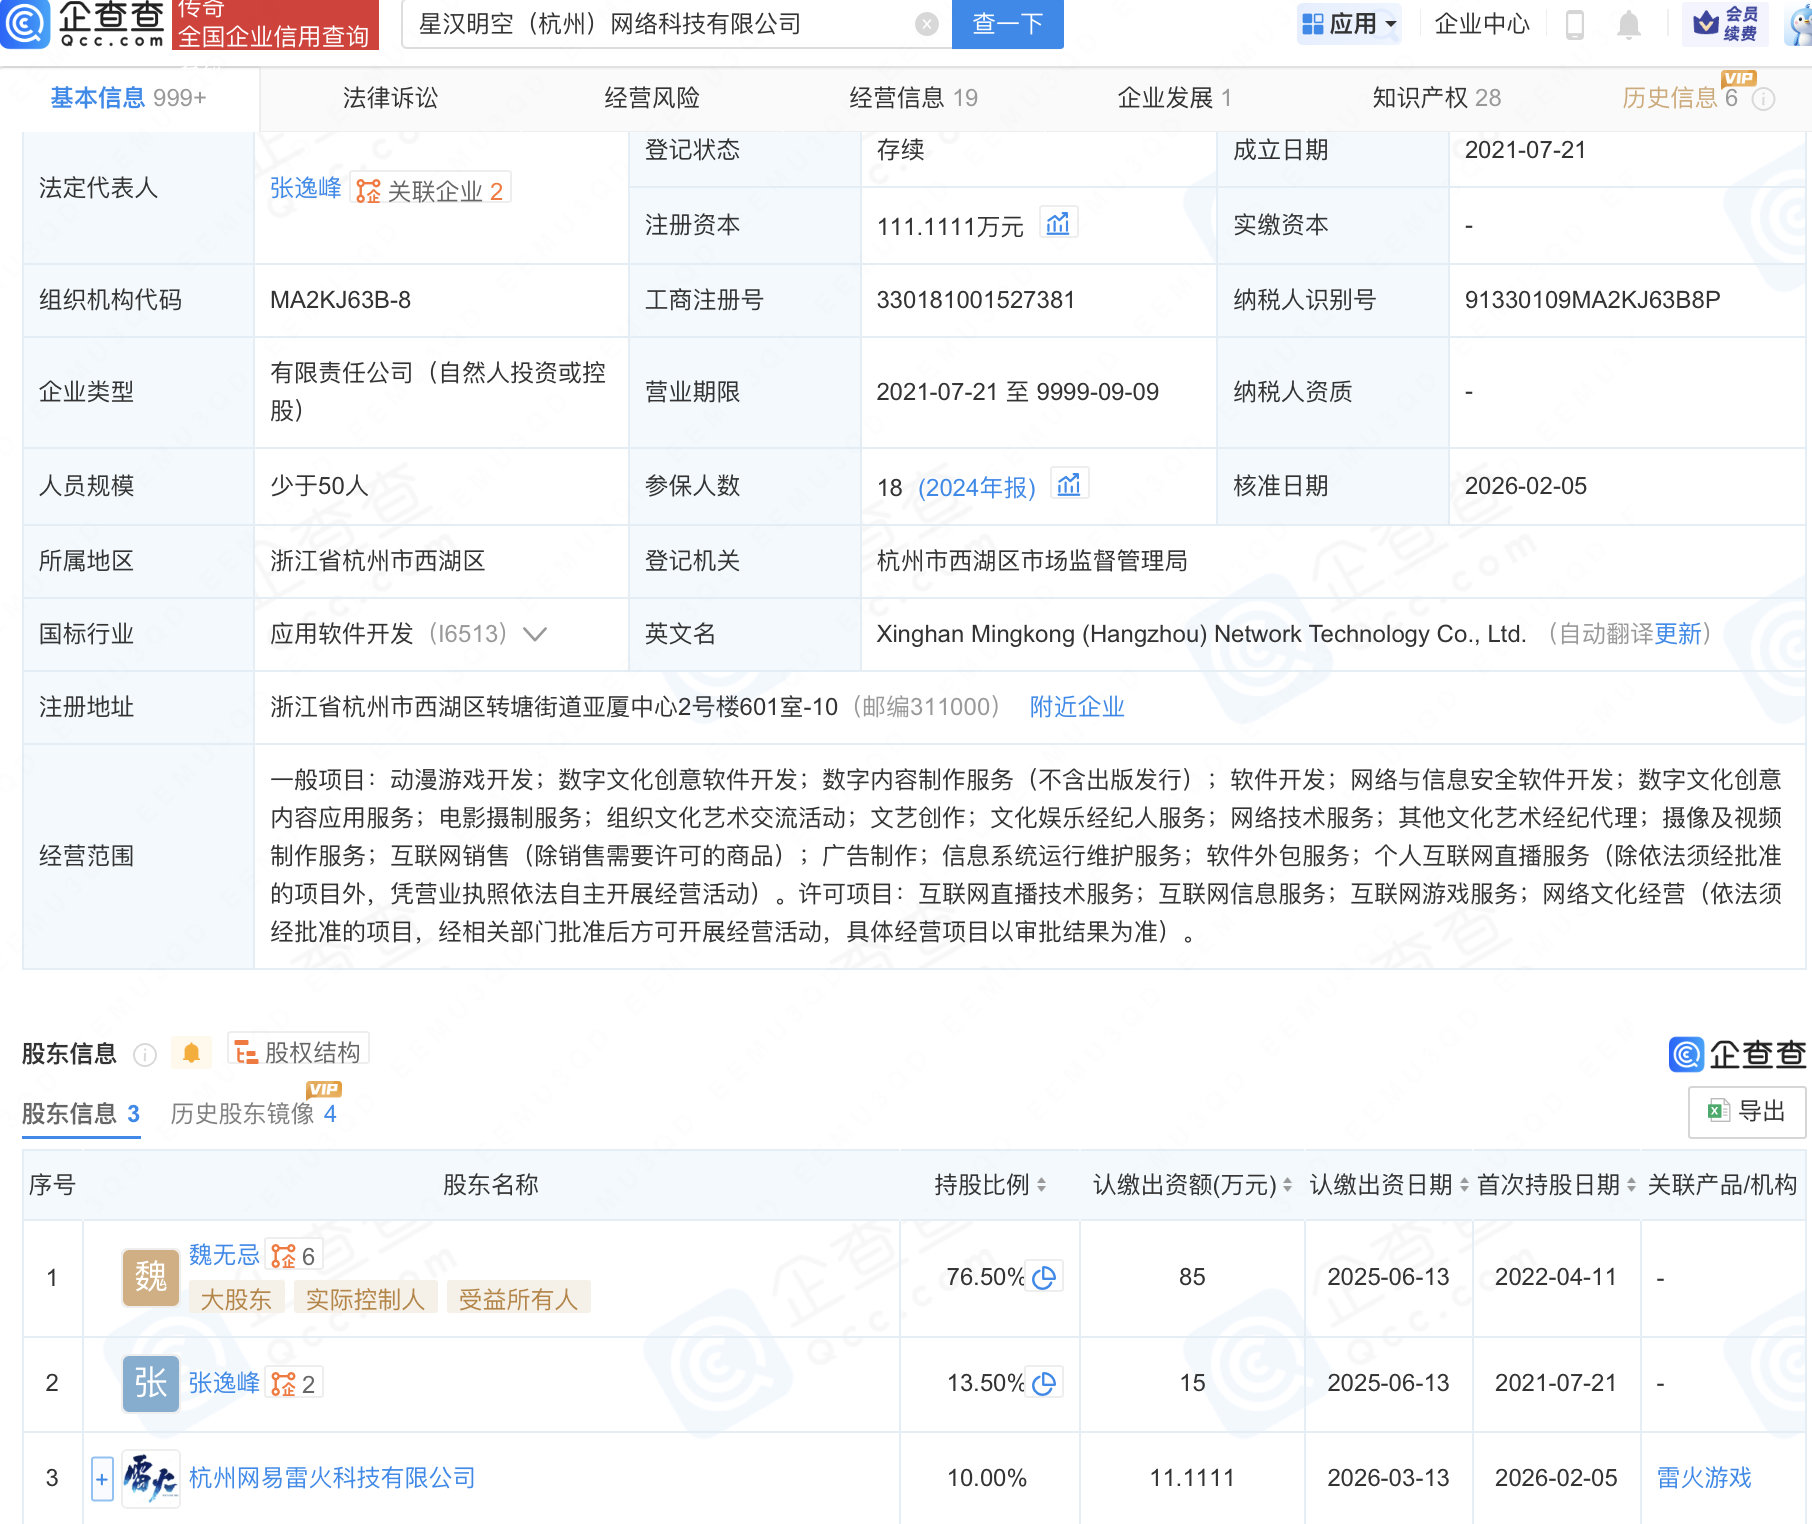Screen dimensions: 1812x1524
Task: Open the 历史股东镜像 tab
Action: 242,1113
